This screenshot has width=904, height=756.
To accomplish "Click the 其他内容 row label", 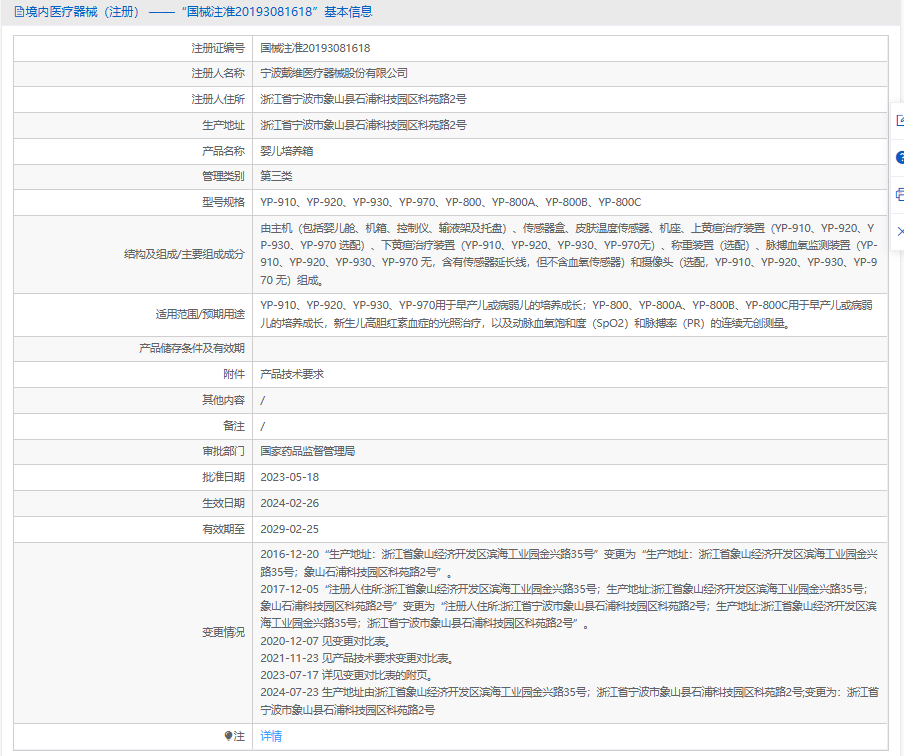I will coord(223,400).
